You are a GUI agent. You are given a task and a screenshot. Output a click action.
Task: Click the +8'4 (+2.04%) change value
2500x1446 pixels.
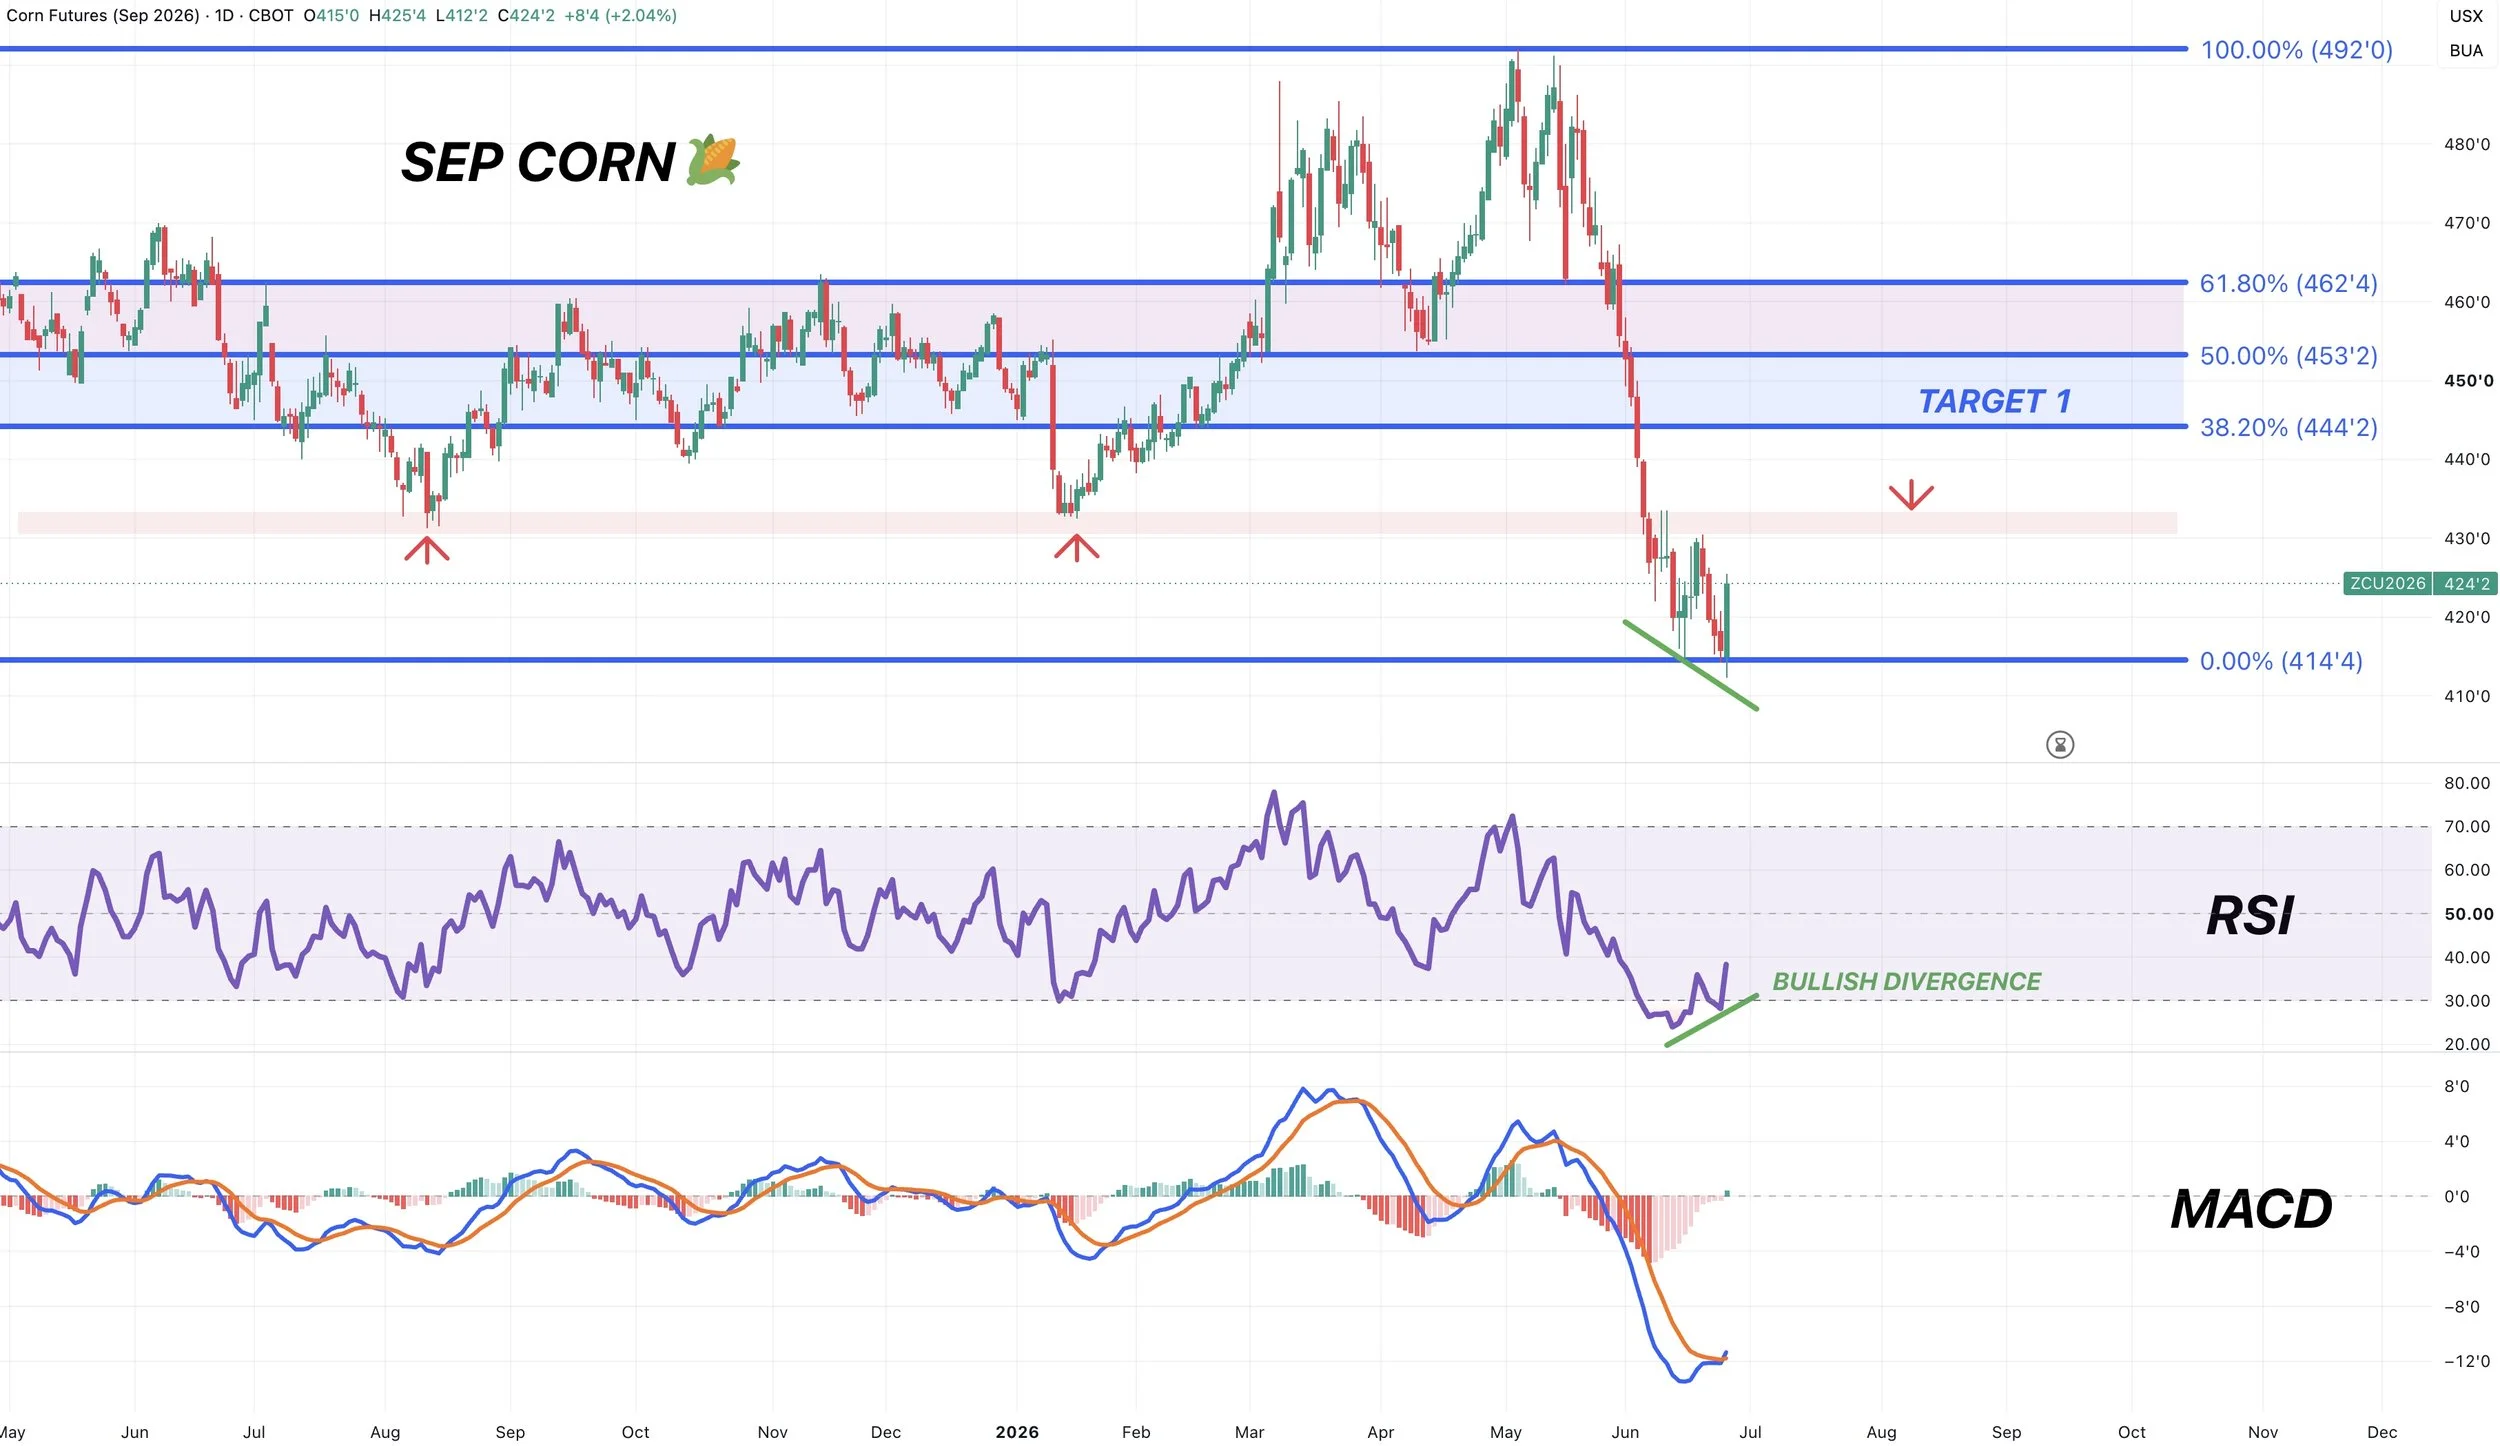(x=620, y=16)
